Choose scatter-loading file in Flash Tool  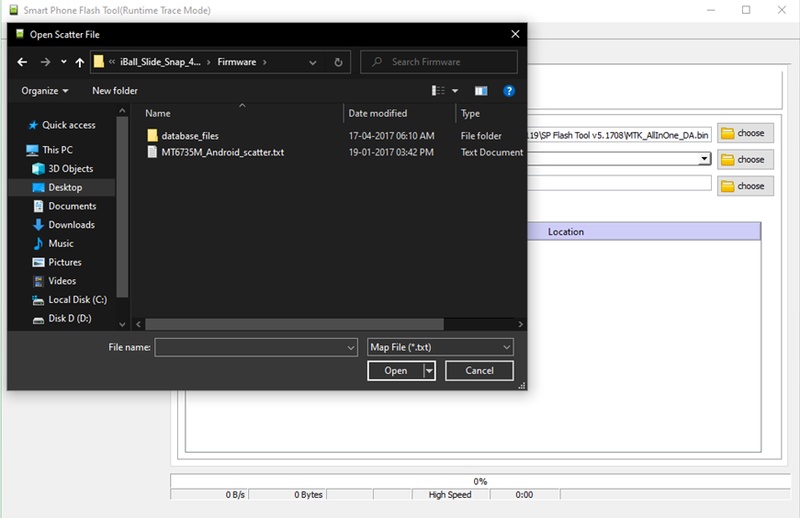pyautogui.click(x=745, y=160)
